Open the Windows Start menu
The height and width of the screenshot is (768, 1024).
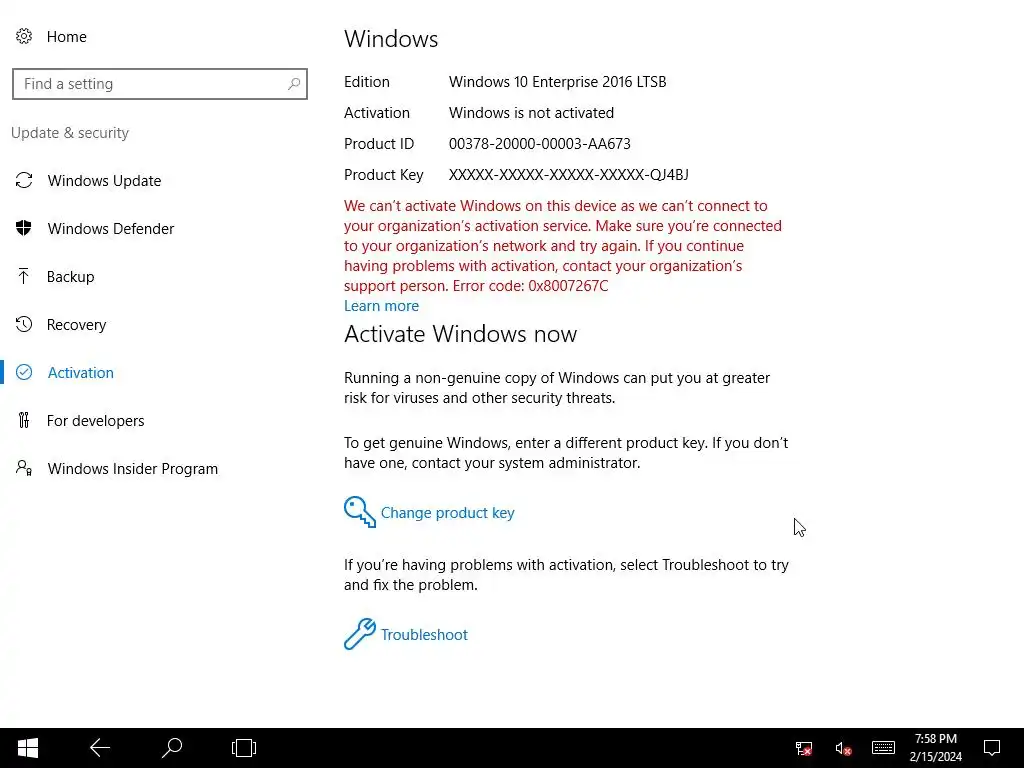tap(28, 748)
